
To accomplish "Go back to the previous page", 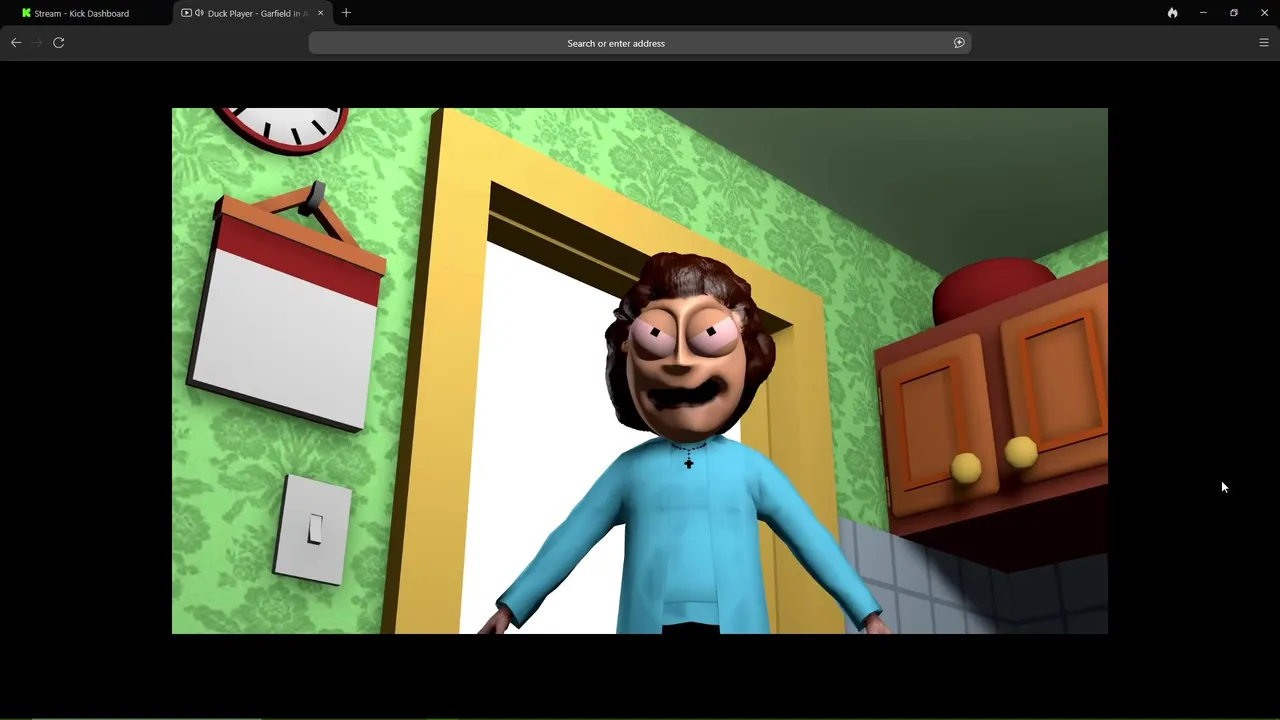I will tap(16, 42).
